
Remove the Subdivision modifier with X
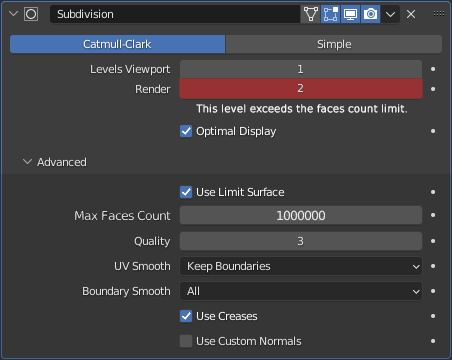coord(411,14)
